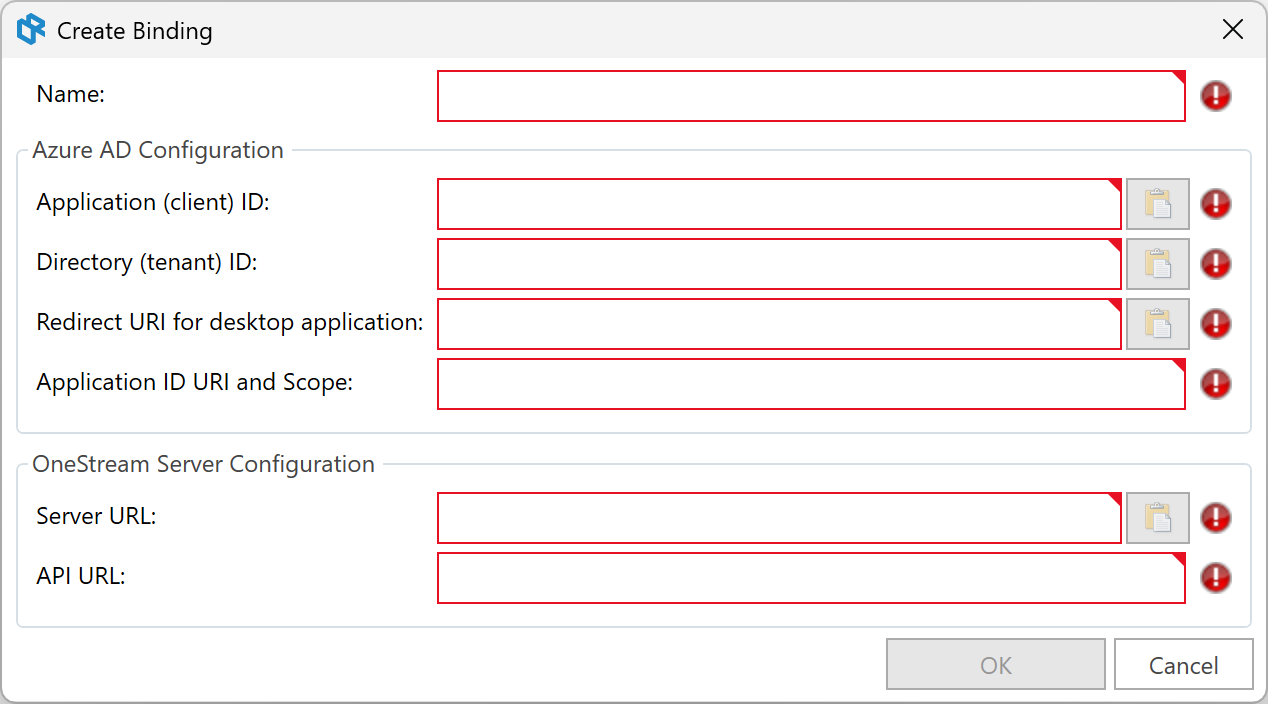Select the Directory (tenant) ID field

[x=779, y=264]
